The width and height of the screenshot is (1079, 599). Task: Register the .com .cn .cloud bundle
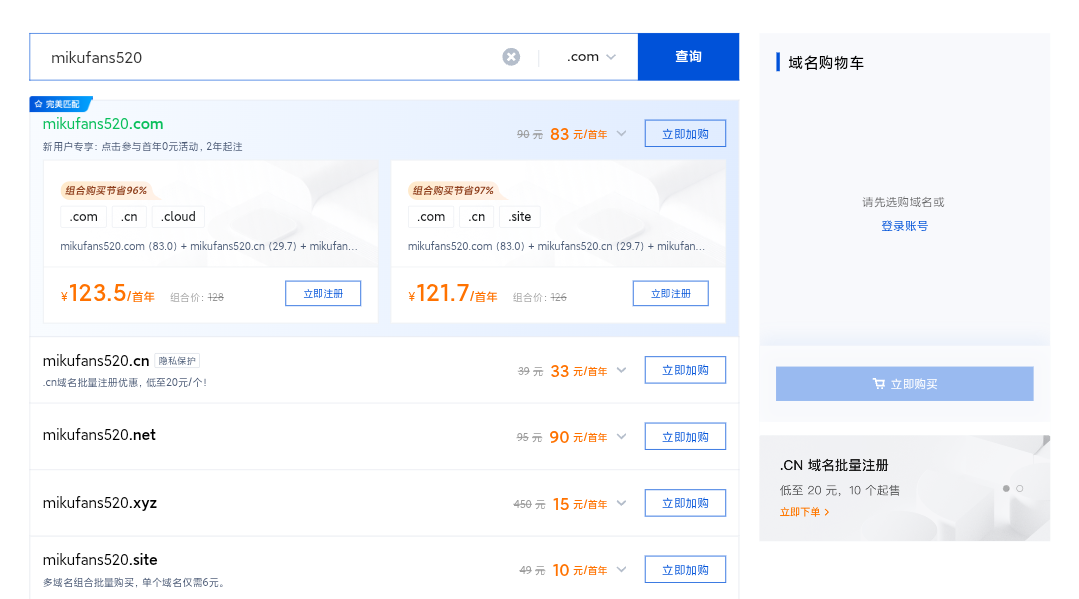click(x=322, y=293)
